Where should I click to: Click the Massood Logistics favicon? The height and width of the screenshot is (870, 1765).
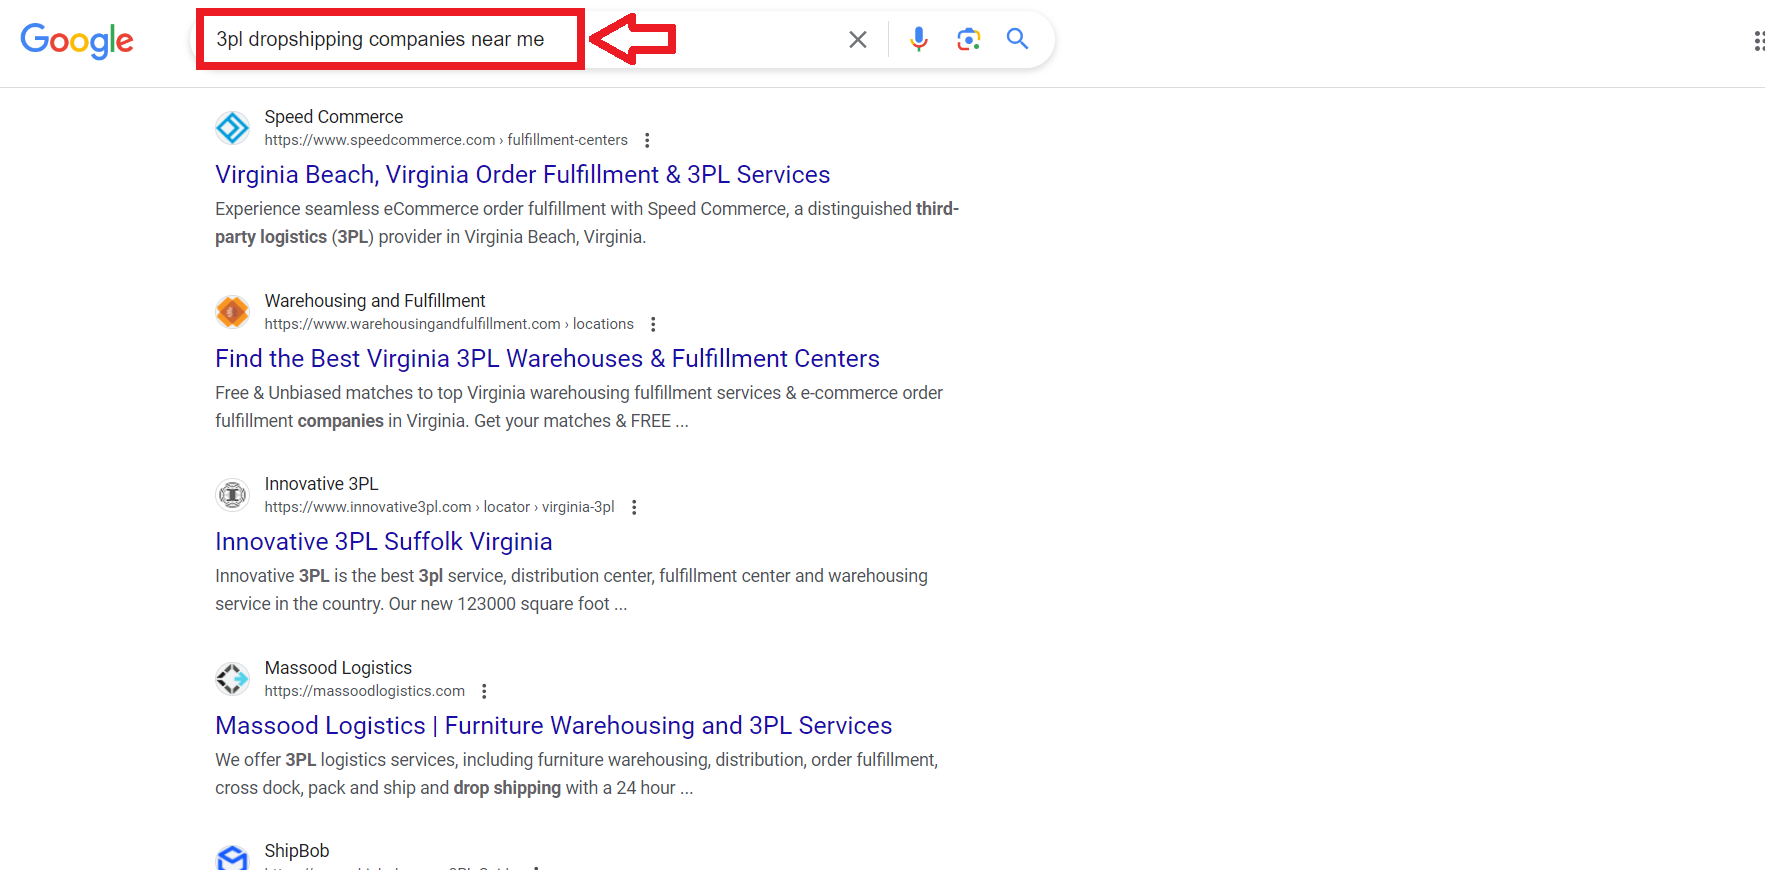pyautogui.click(x=232, y=679)
